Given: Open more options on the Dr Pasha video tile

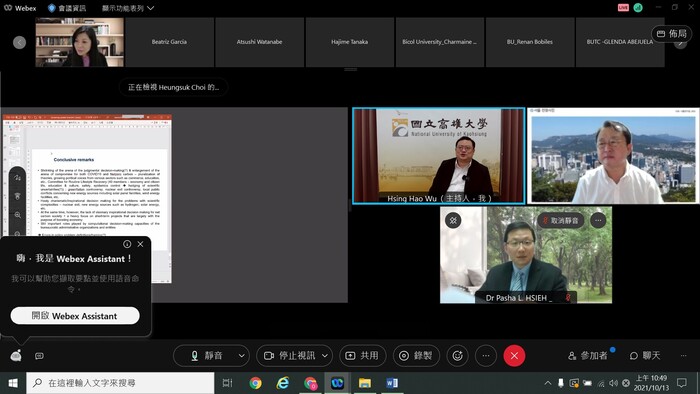Looking at the screenshot, I should 598,220.
